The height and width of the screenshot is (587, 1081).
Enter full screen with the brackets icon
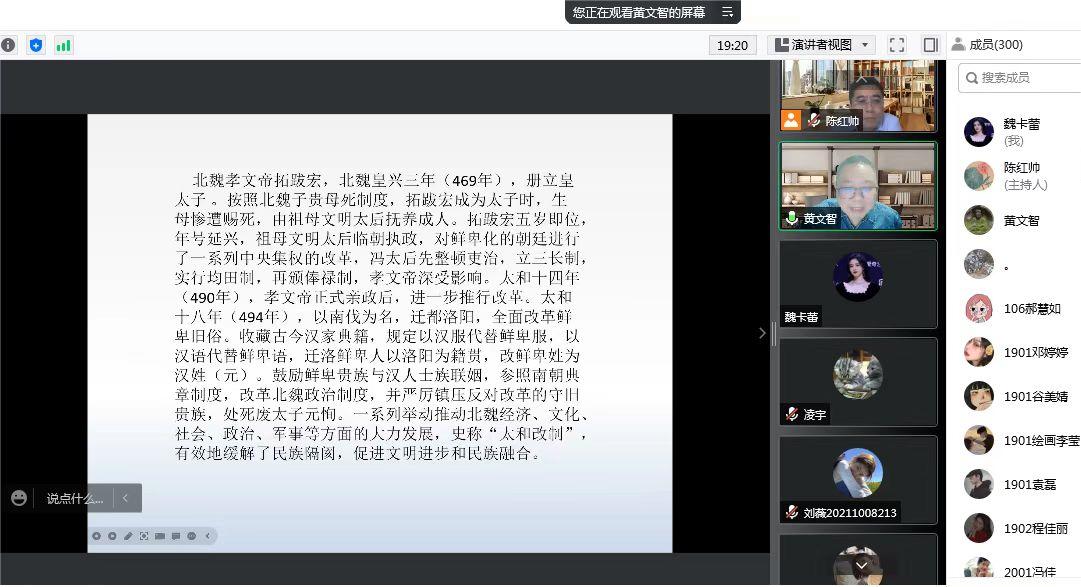point(897,45)
